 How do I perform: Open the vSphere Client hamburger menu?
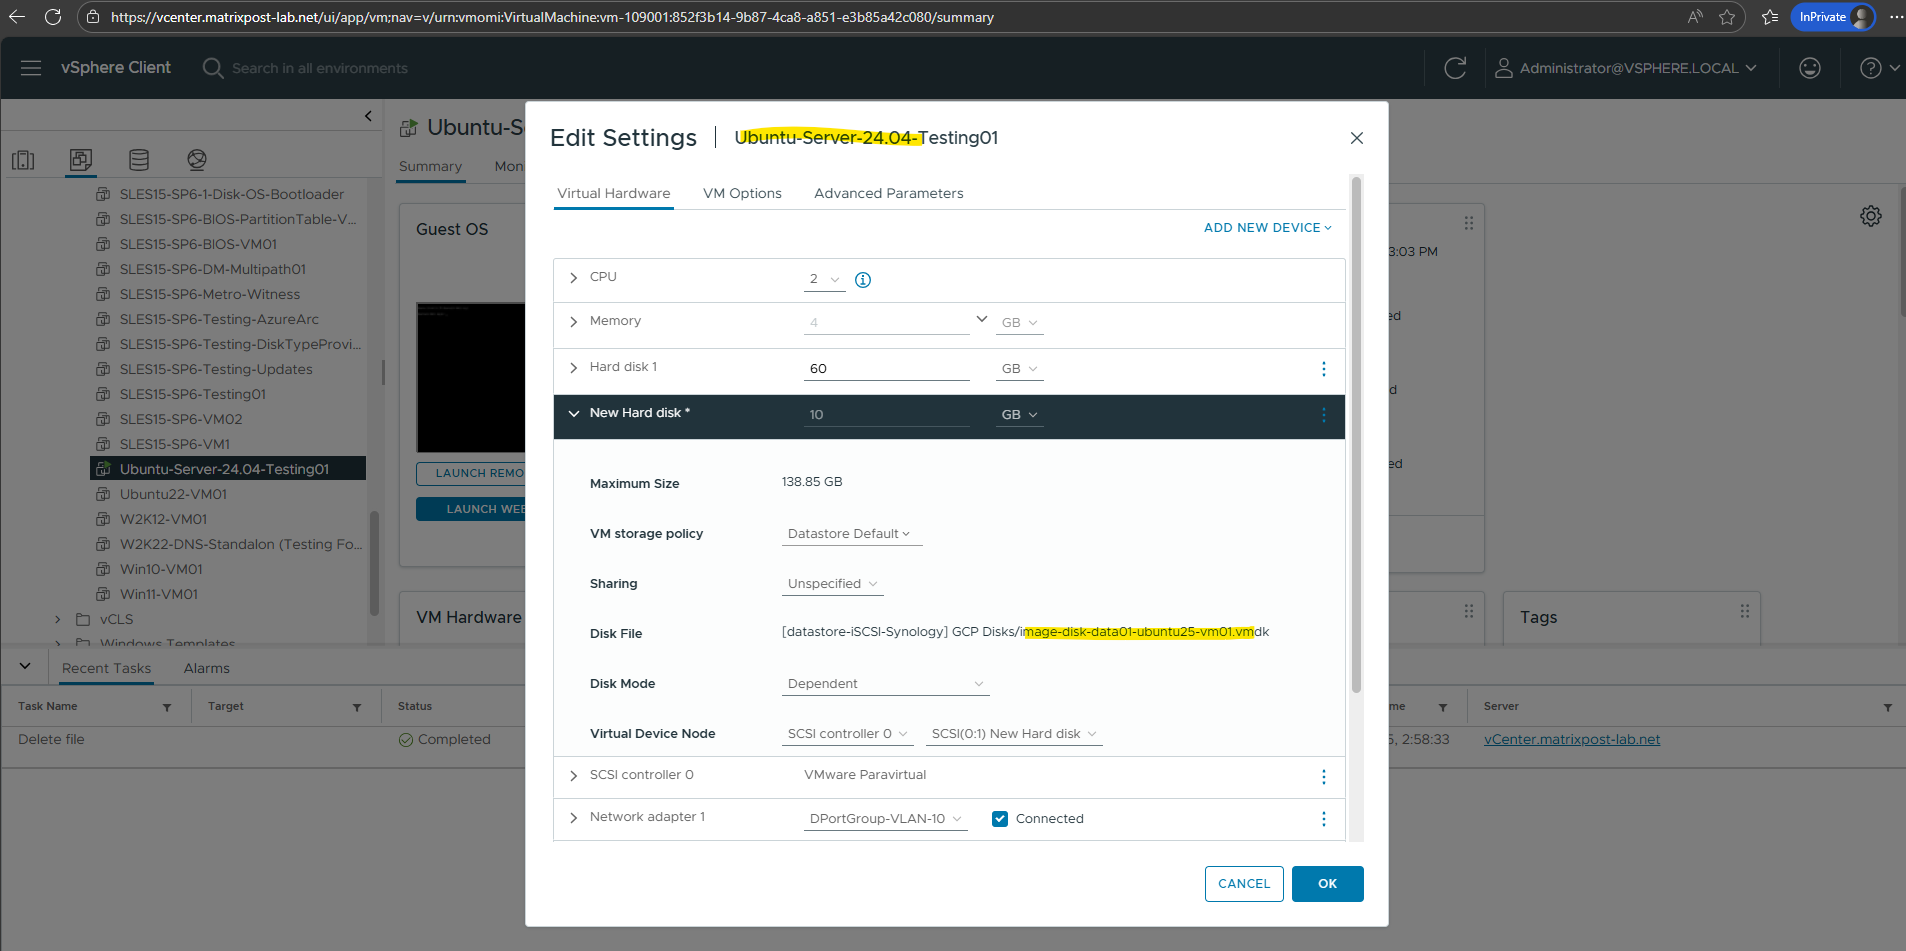click(x=31, y=68)
